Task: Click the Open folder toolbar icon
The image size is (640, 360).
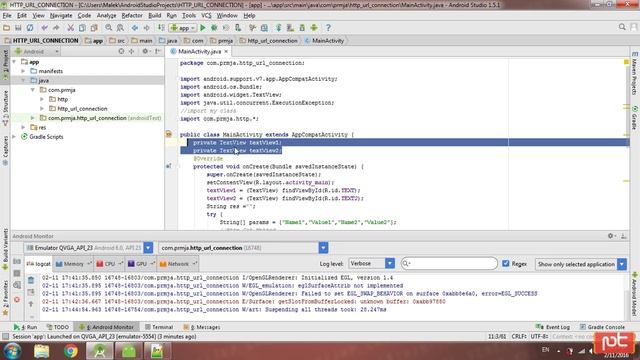Action: [x=6, y=28]
